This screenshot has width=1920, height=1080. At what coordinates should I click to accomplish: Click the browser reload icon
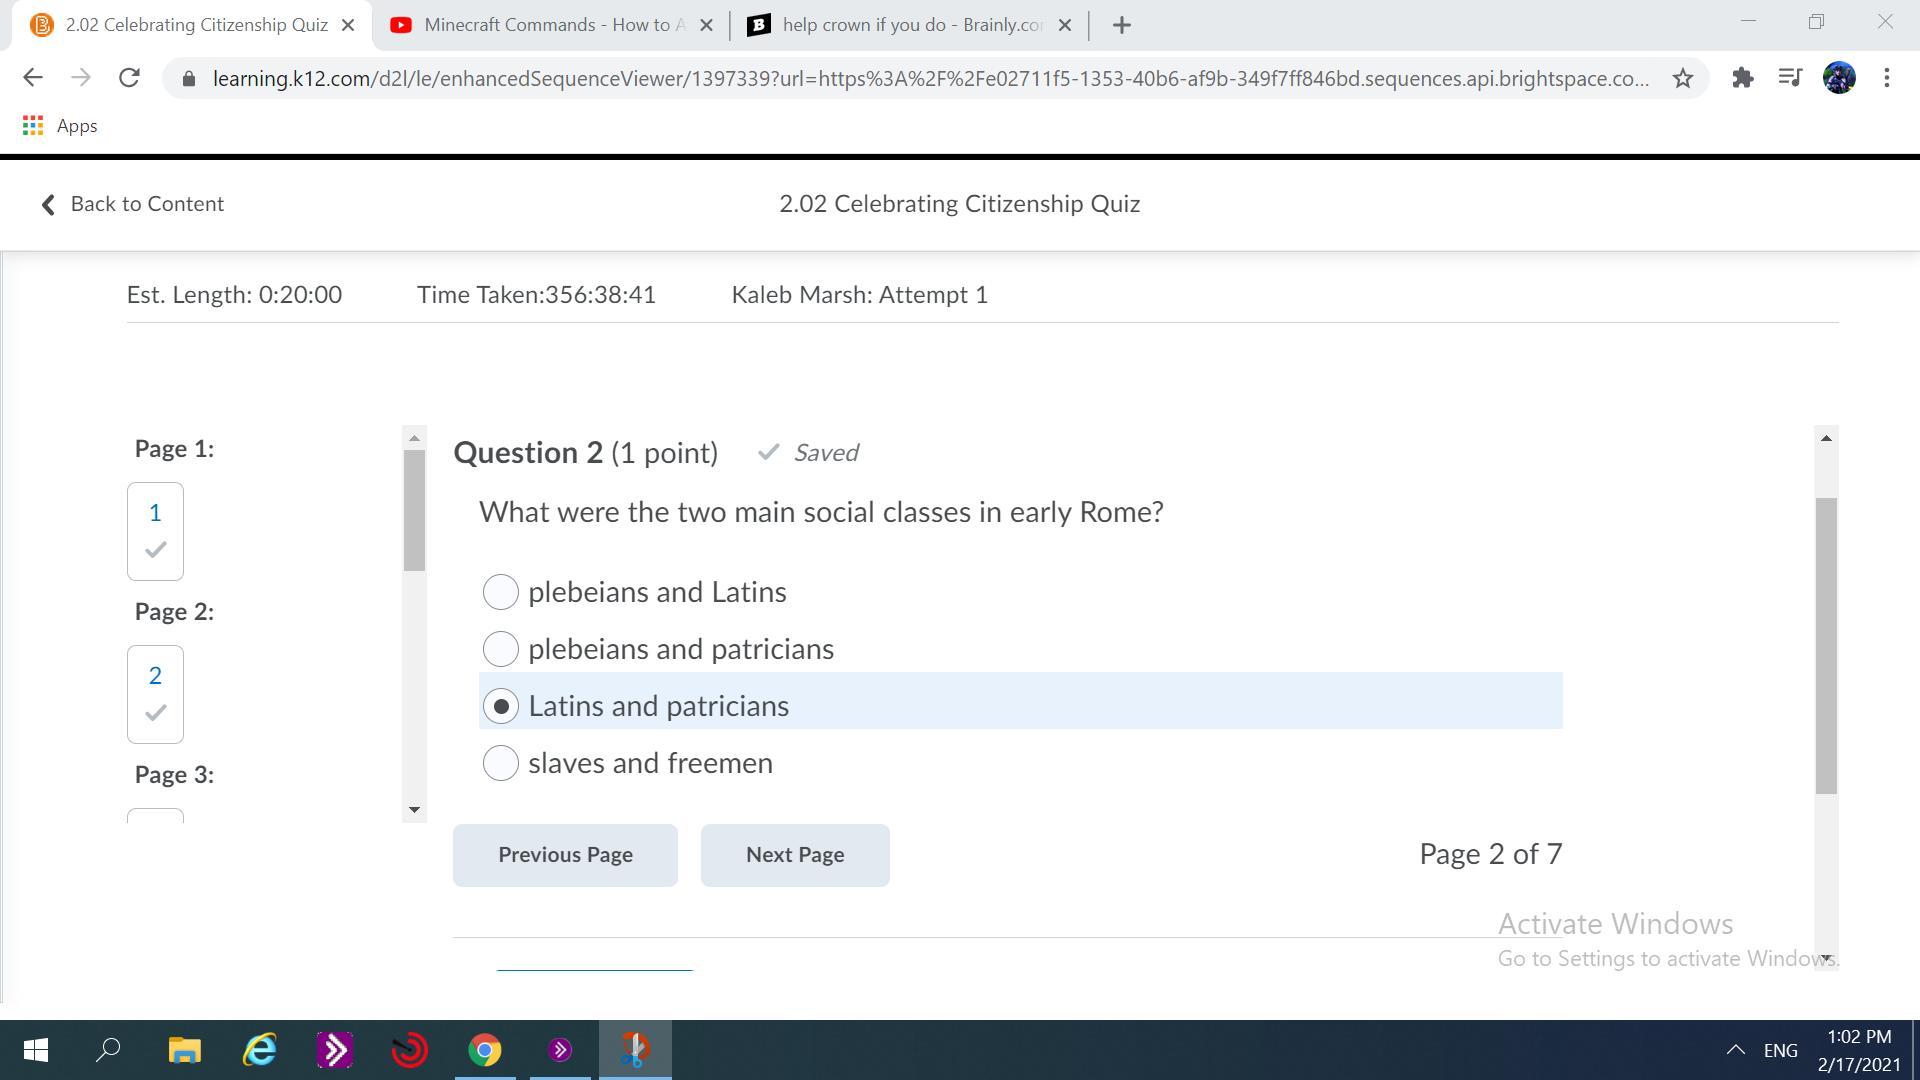pos(129,78)
